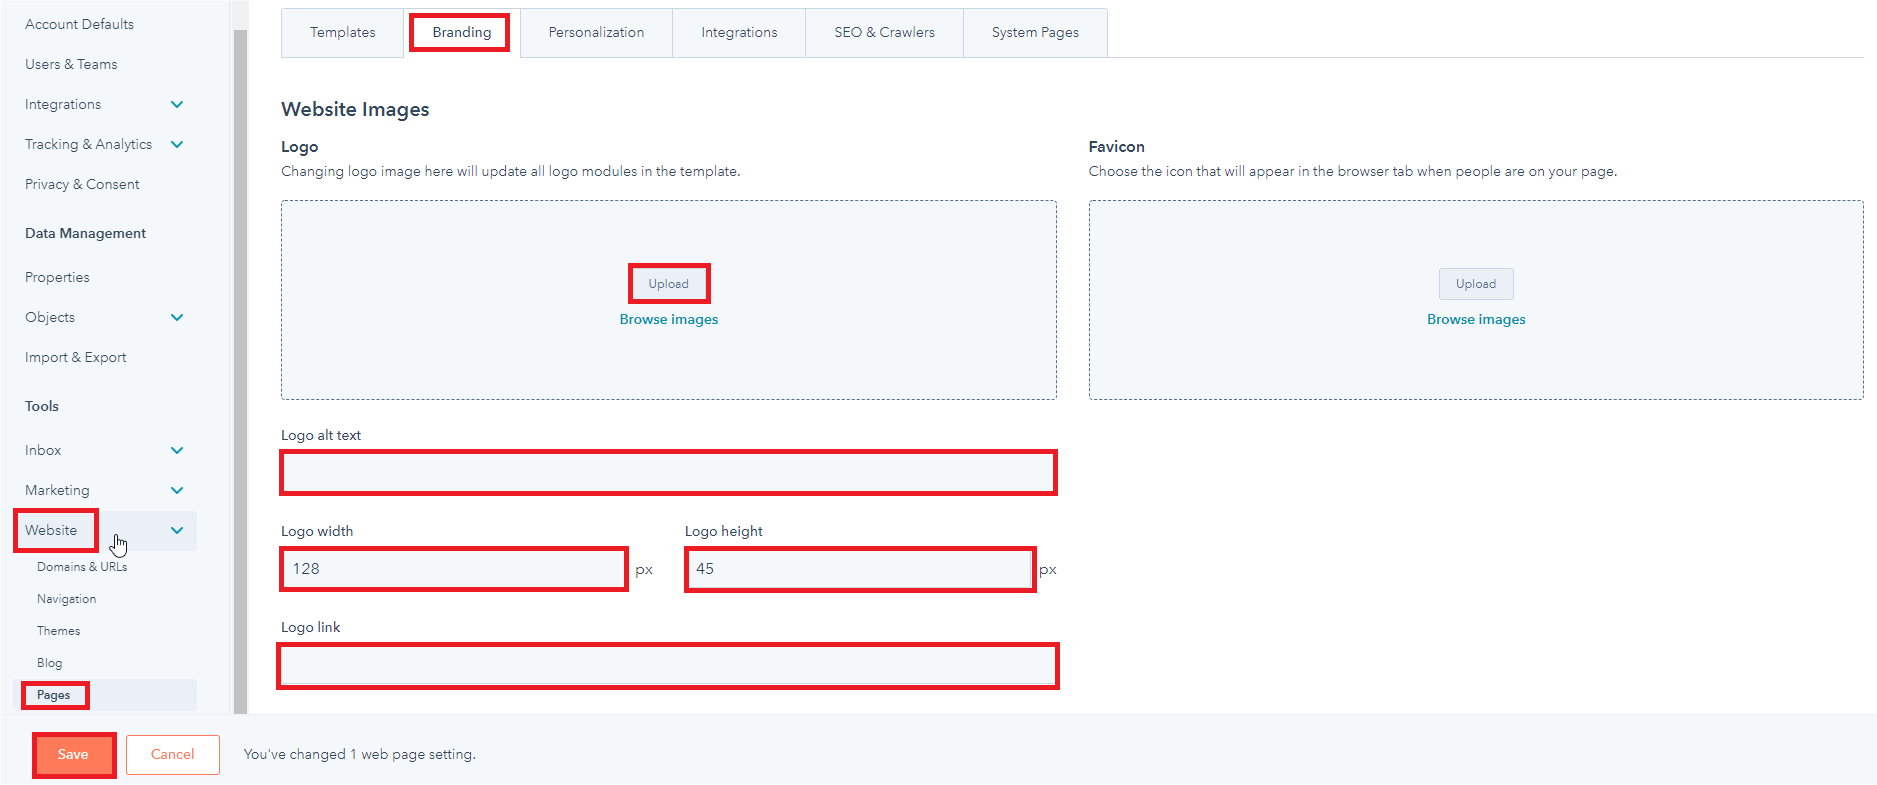Expand the Objects sidebar chevron
1877x785 pixels.
pos(177,318)
